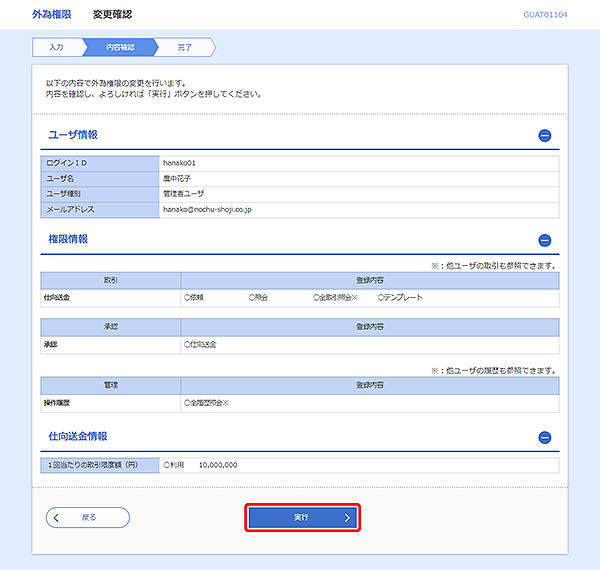Select the 内容確認 step tab
600x570 pixels.
coord(120,47)
